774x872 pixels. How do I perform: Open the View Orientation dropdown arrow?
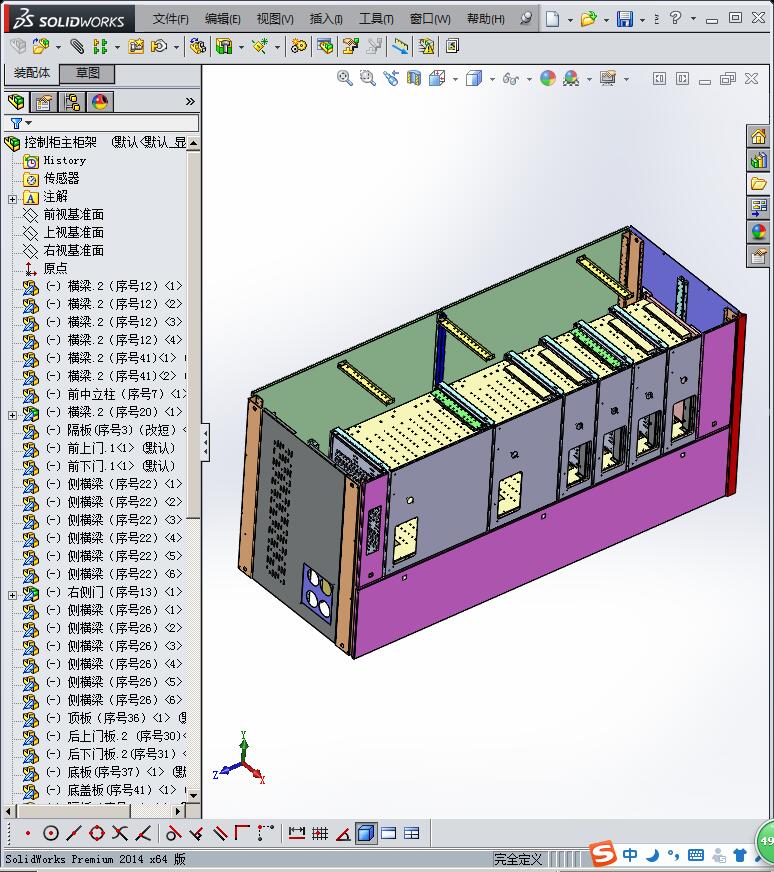pos(455,79)
